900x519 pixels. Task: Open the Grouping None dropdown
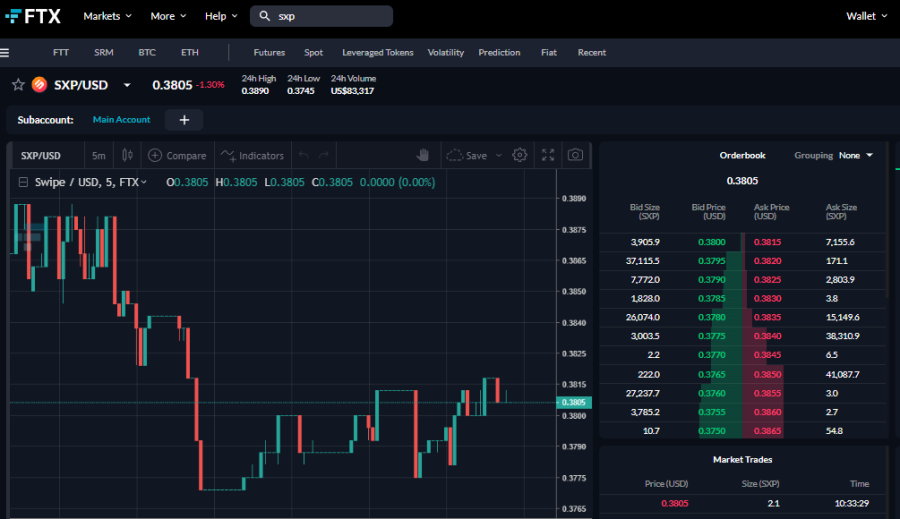(855, 156)
